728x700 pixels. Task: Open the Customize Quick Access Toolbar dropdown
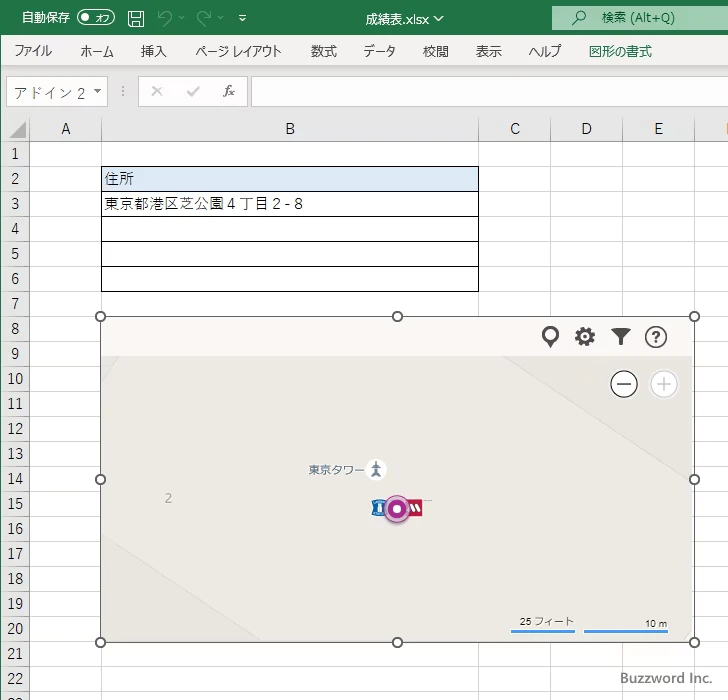point(242,18)
